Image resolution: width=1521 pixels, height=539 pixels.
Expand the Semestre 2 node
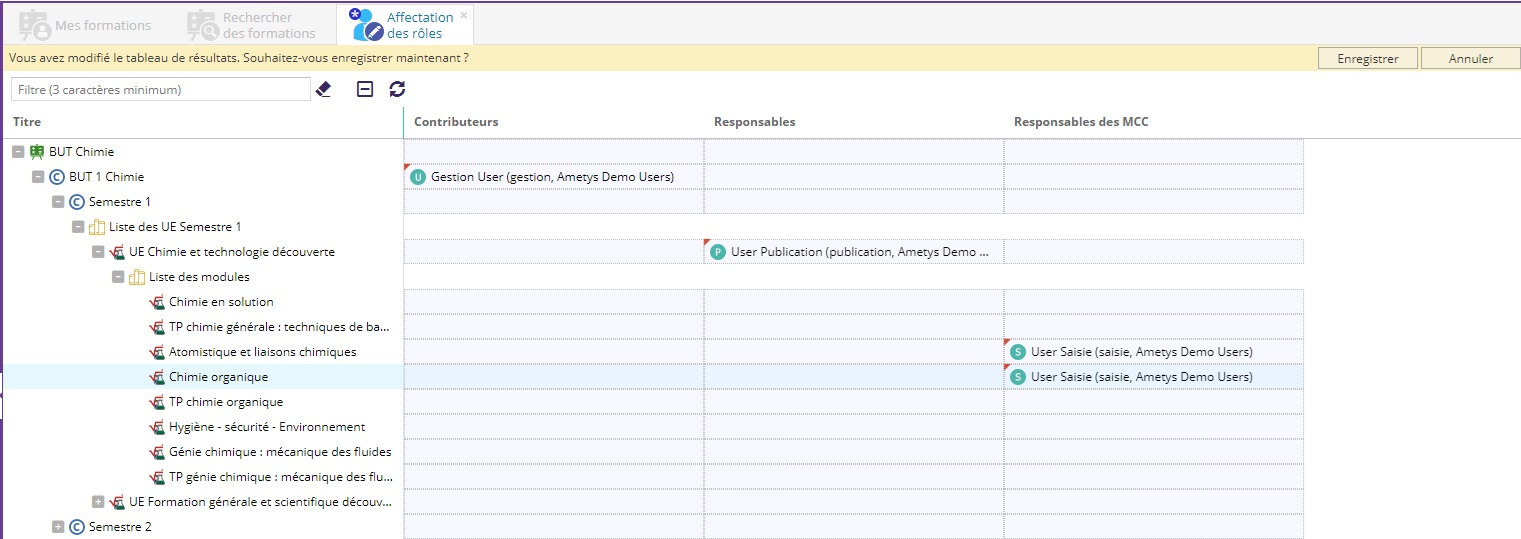click(x=58, y=527)
